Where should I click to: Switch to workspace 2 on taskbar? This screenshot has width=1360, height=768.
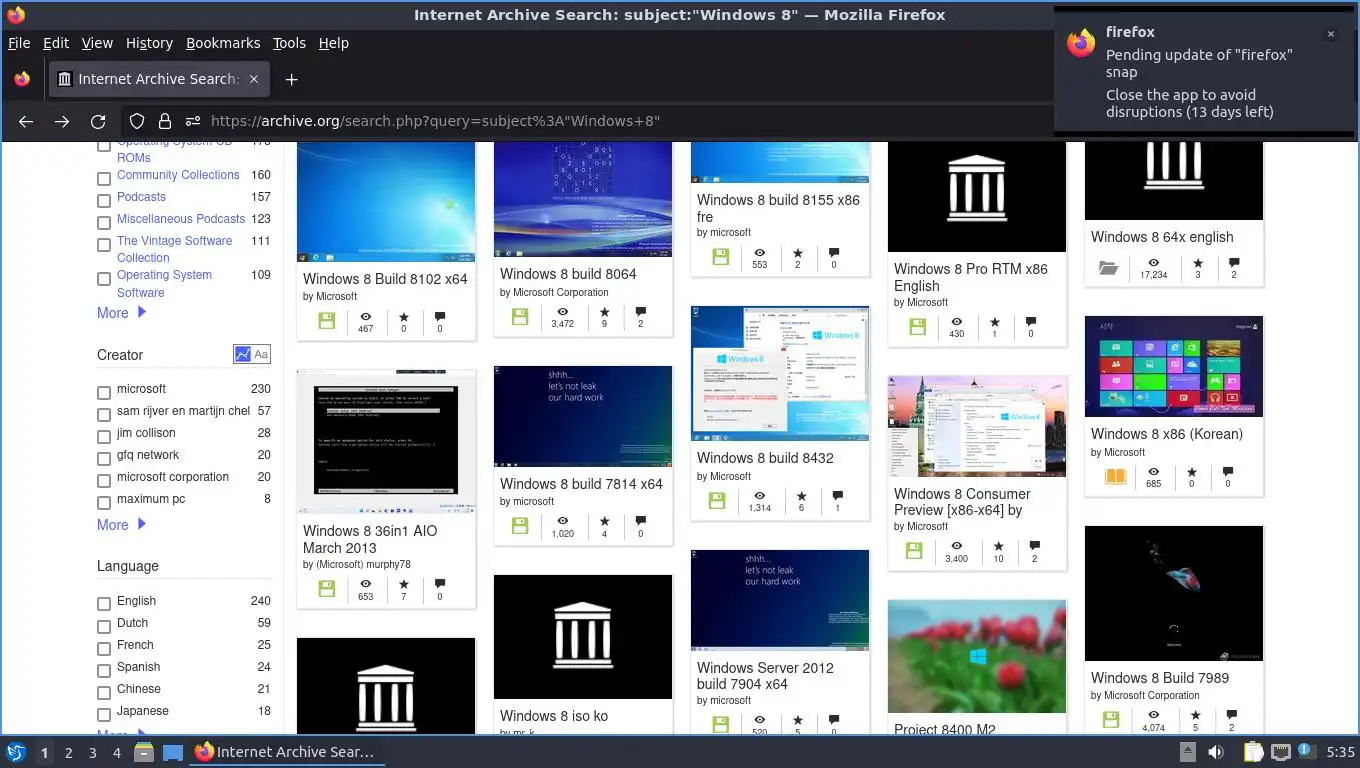(x=68, y=753)
